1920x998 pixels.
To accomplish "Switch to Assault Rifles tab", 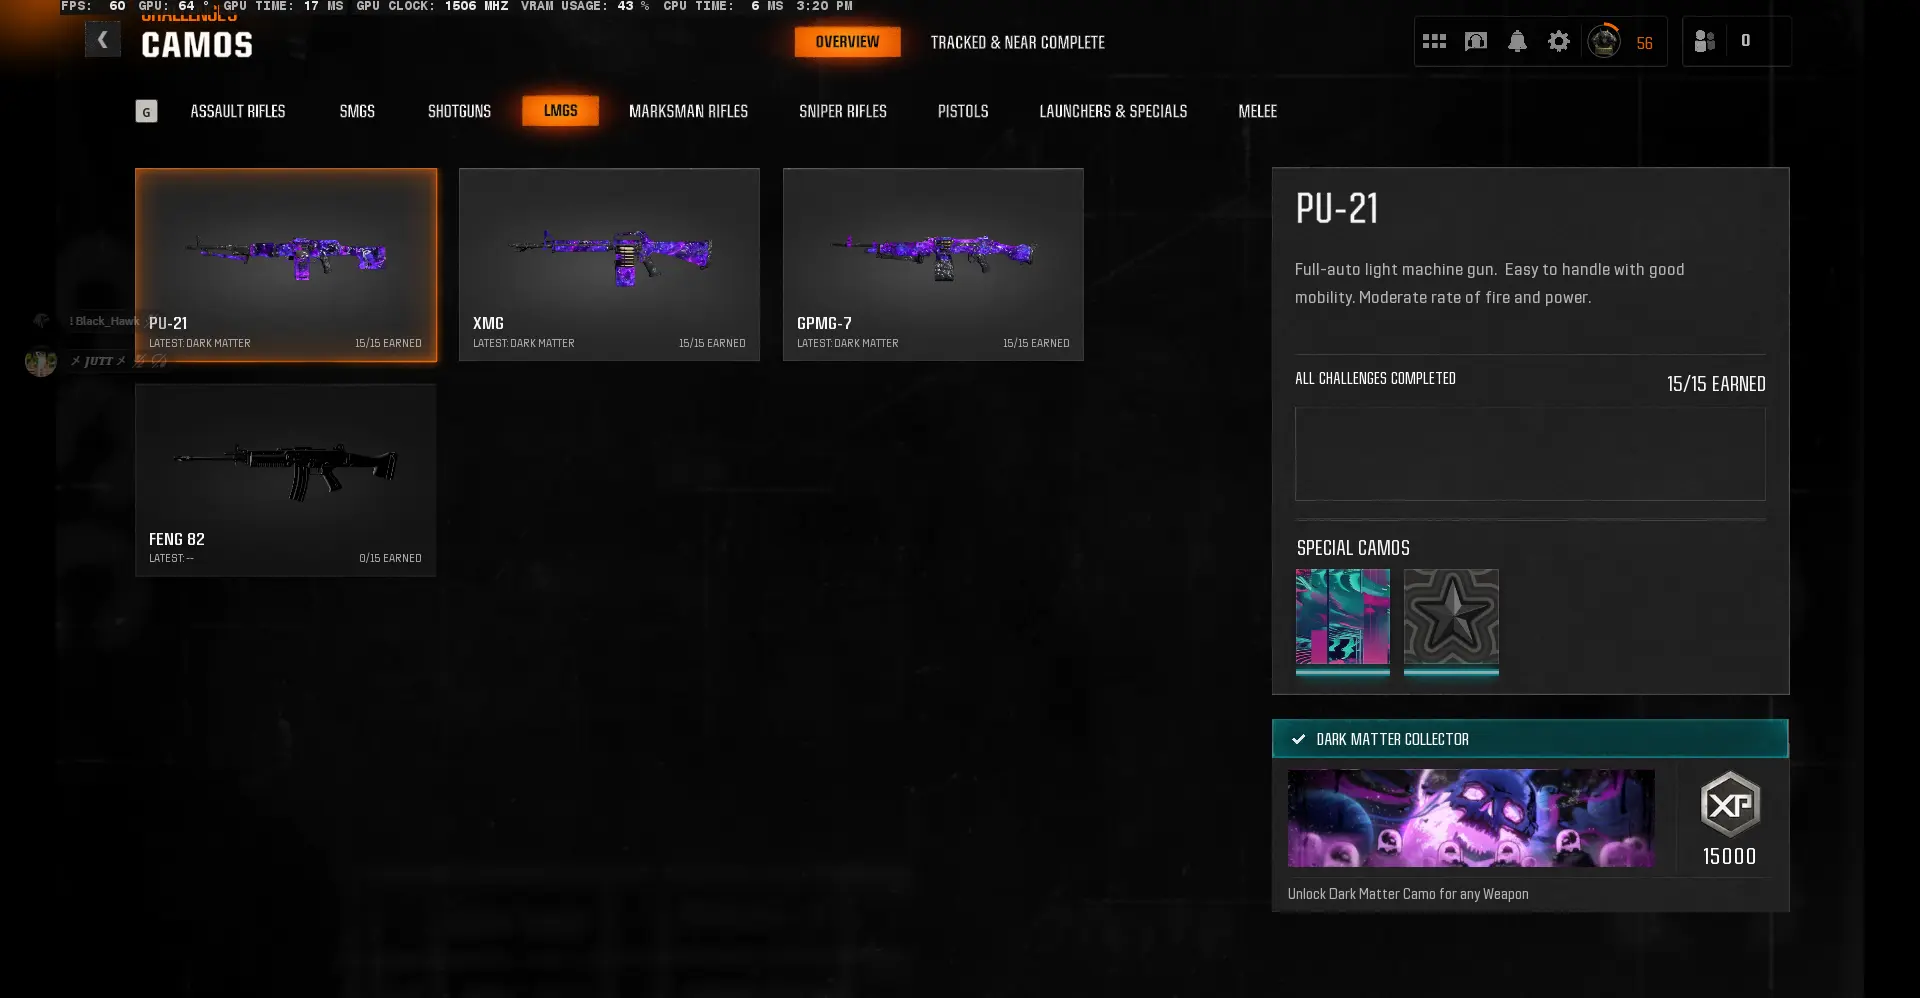I will tap(238, 111).
